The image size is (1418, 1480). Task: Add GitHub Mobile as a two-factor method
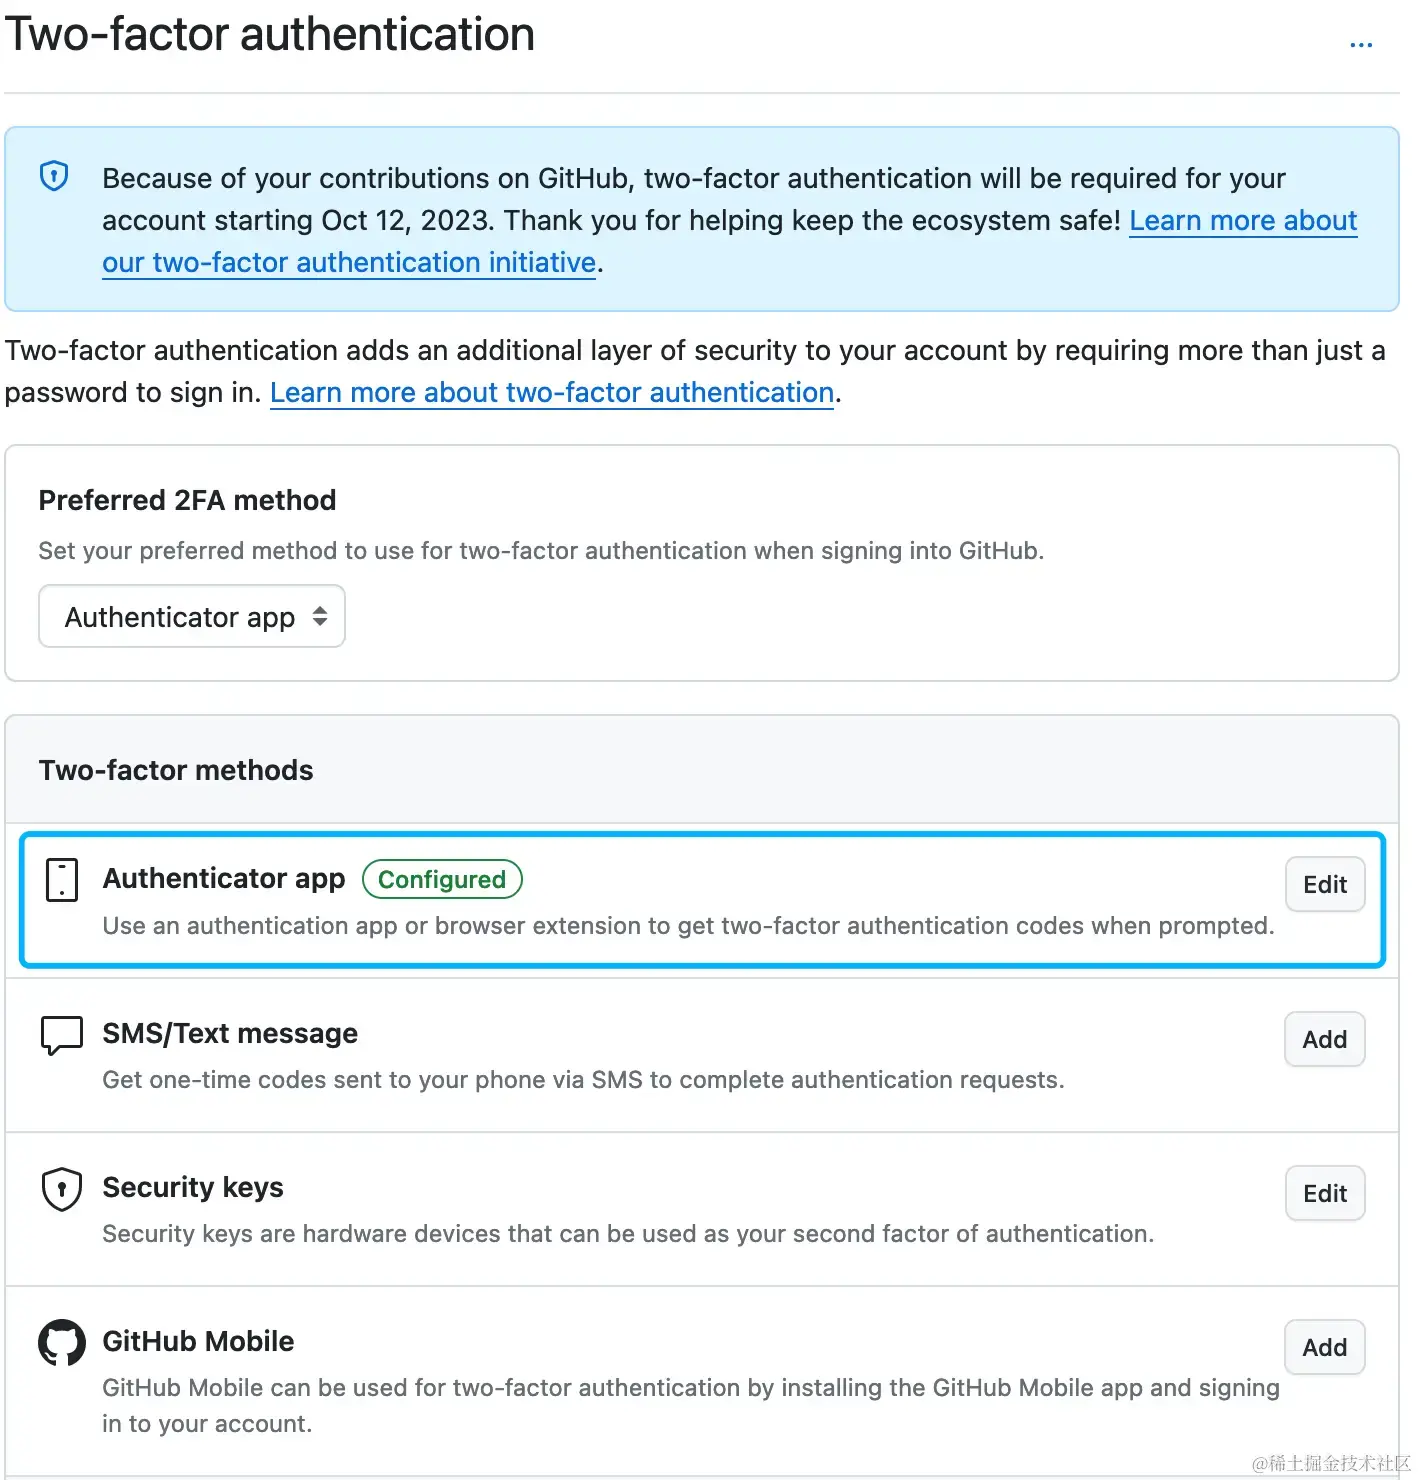(1324, 1348)
